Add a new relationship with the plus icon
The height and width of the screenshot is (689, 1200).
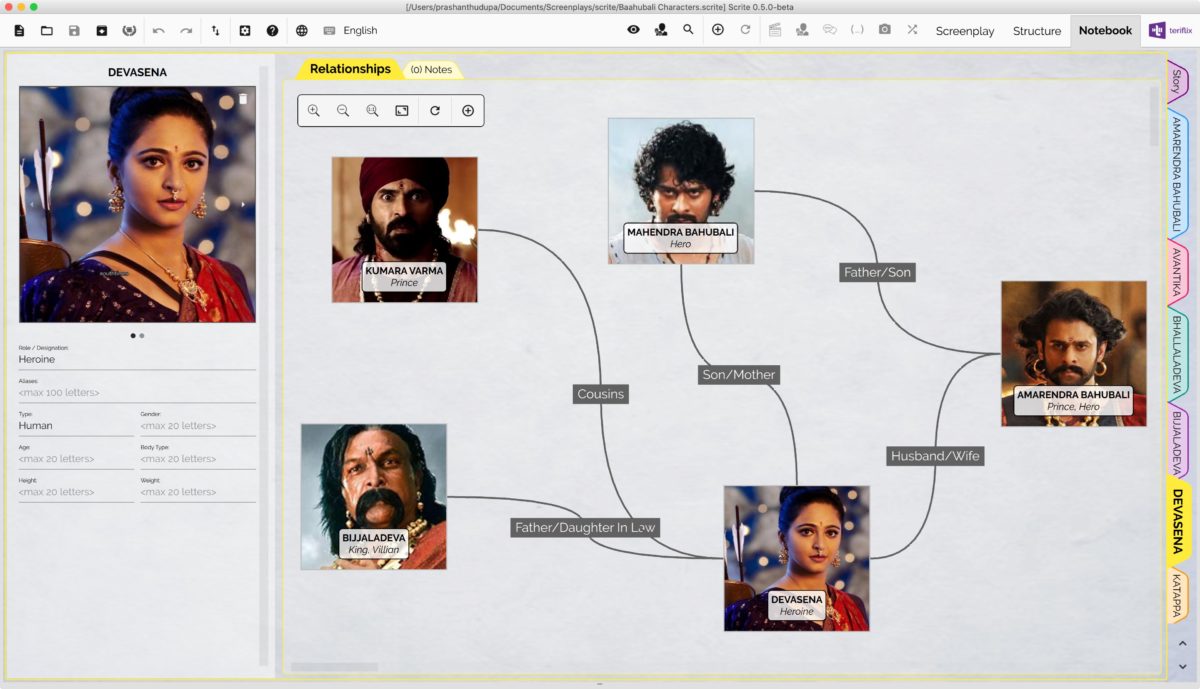[467, 110]
